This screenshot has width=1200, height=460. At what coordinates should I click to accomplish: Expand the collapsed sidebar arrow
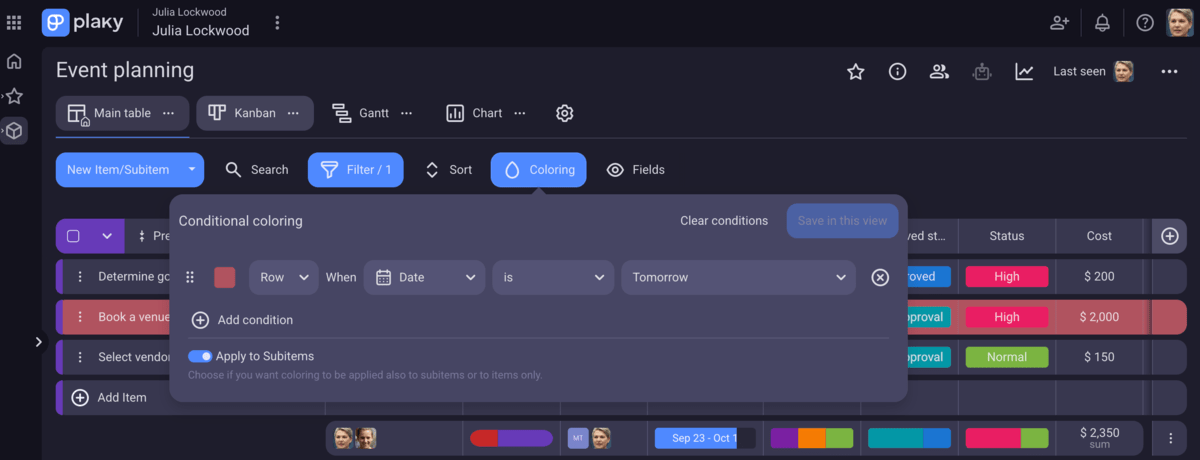tap(39, 342)
